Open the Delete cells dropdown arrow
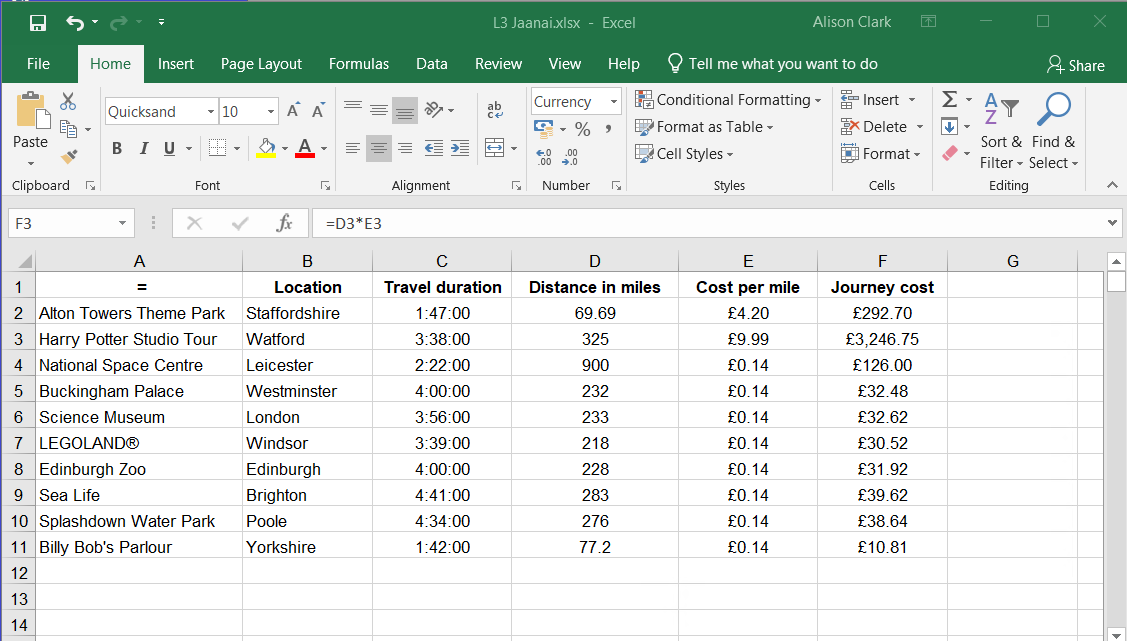The image size is (1127, 641). click(919, 127)
